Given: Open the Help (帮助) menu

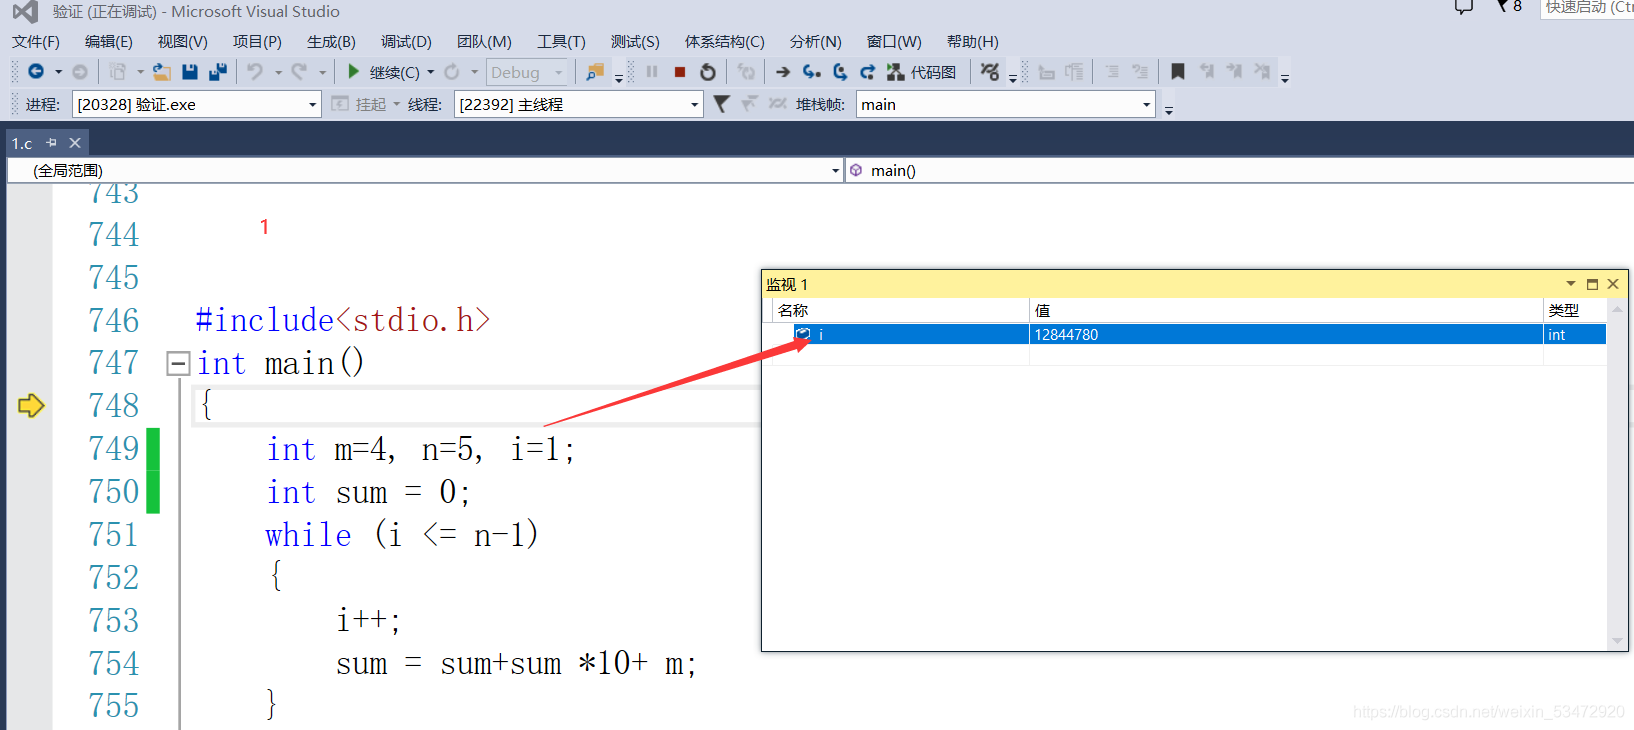Looking at the screenshot, I should [x=972, y=41].
